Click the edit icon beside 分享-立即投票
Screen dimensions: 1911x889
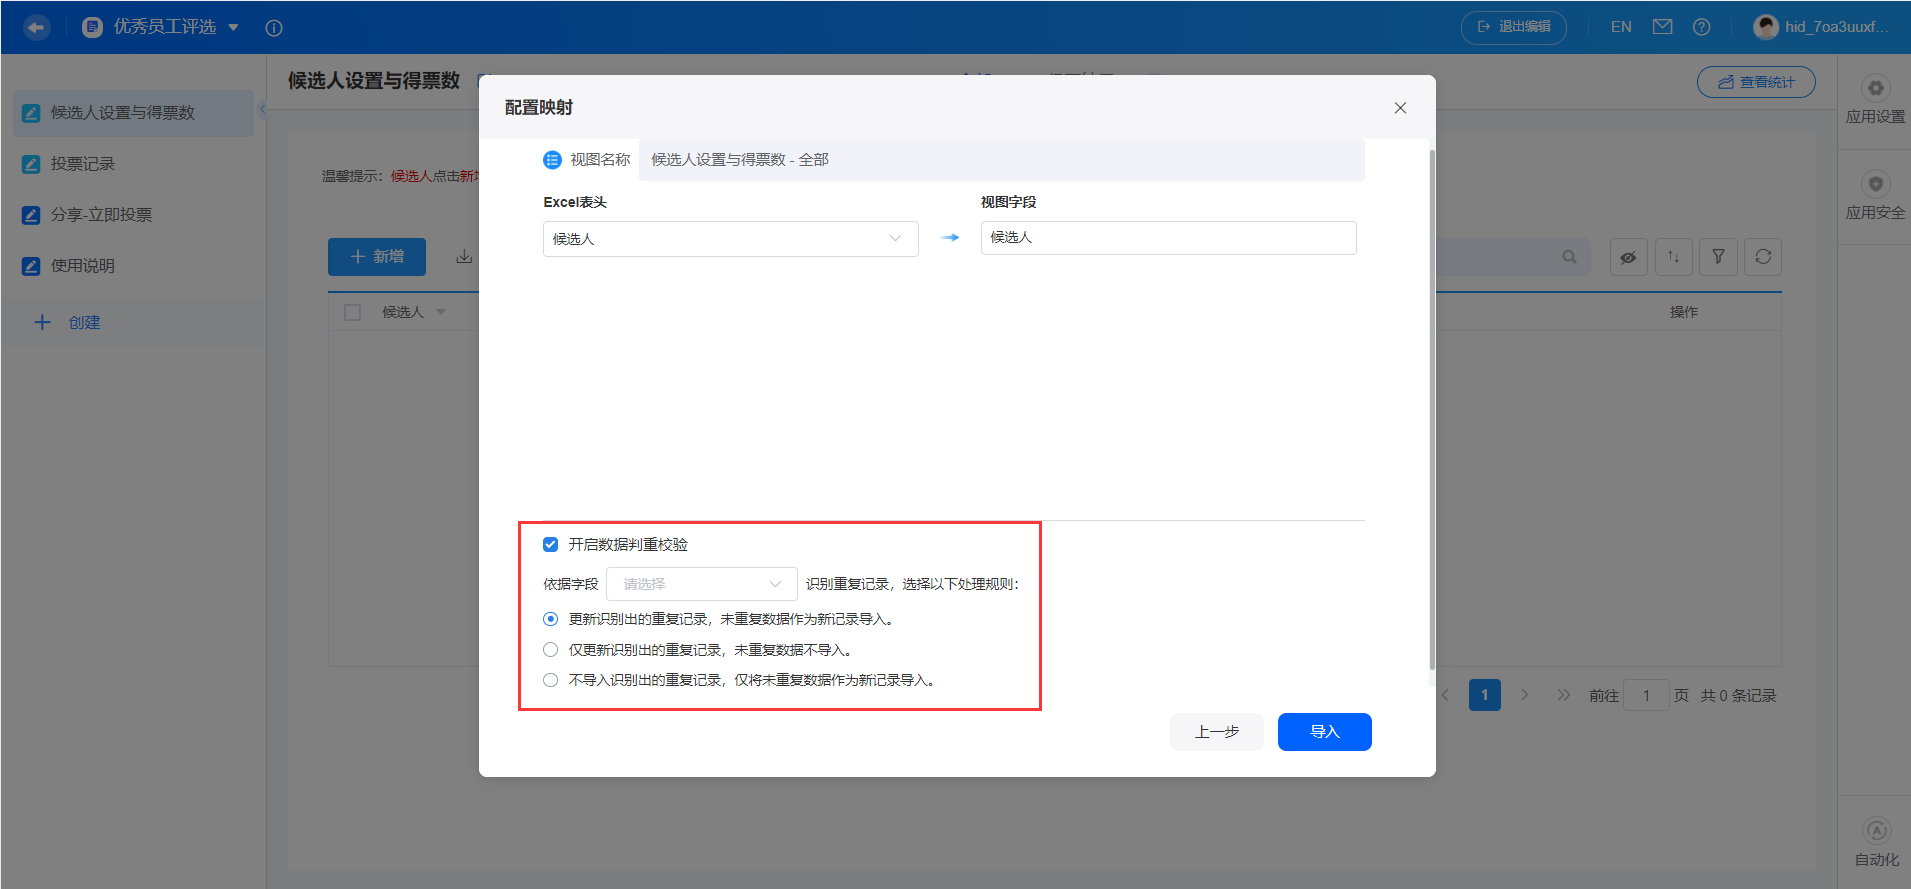point(31,215)
